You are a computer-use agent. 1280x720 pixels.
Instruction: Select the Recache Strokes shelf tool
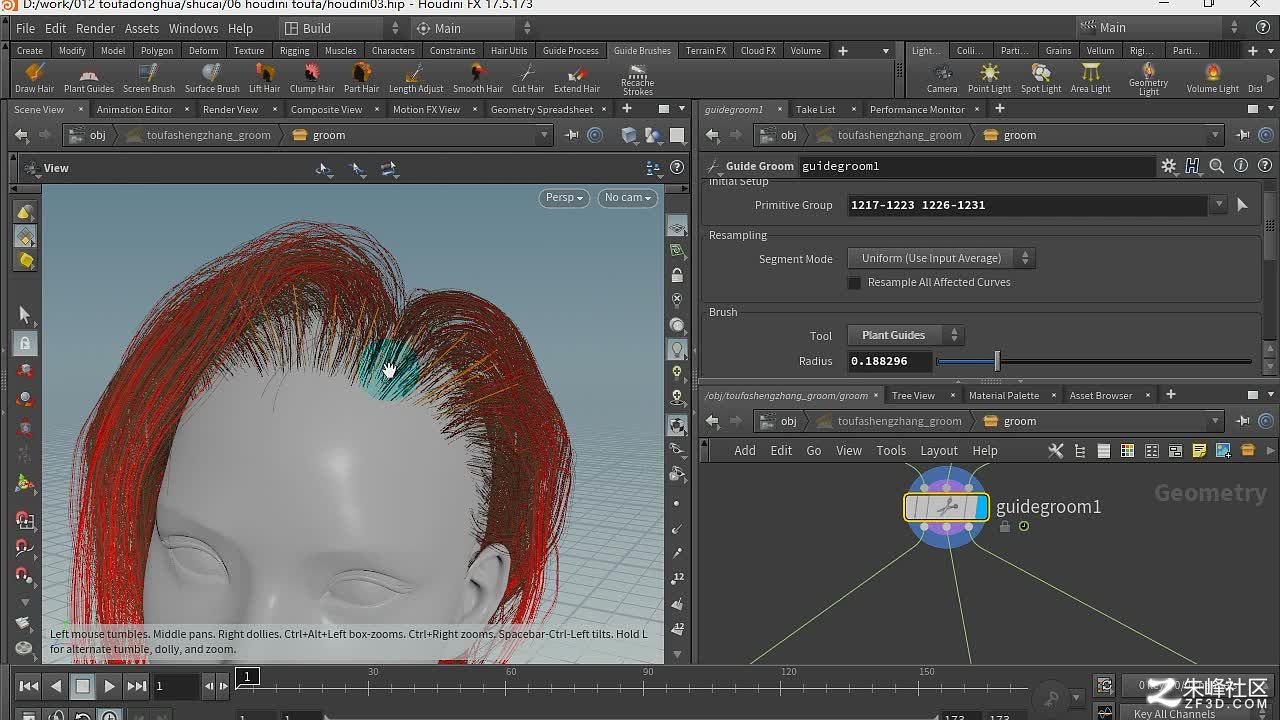tap(637, 80)
